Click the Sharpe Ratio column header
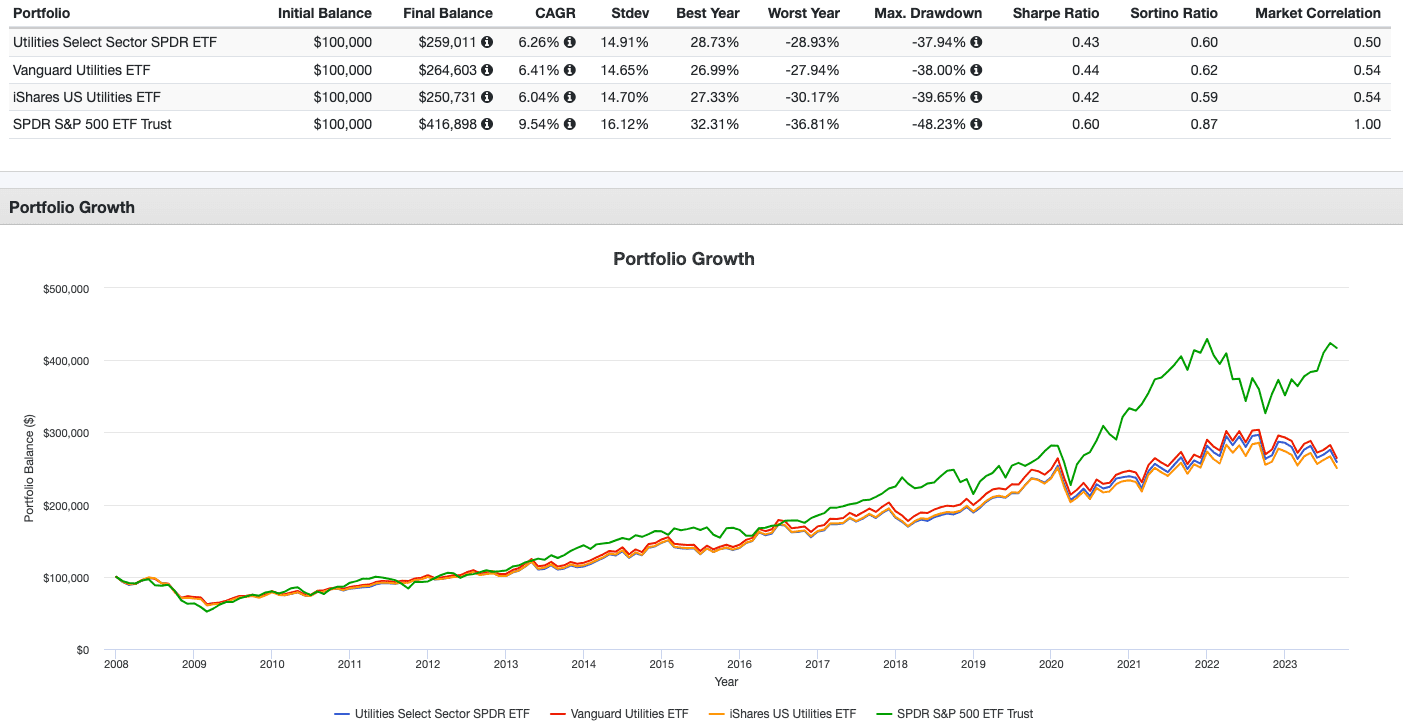The width and height of the screenshot is (1403, 727). click(x=1056, y=14)
